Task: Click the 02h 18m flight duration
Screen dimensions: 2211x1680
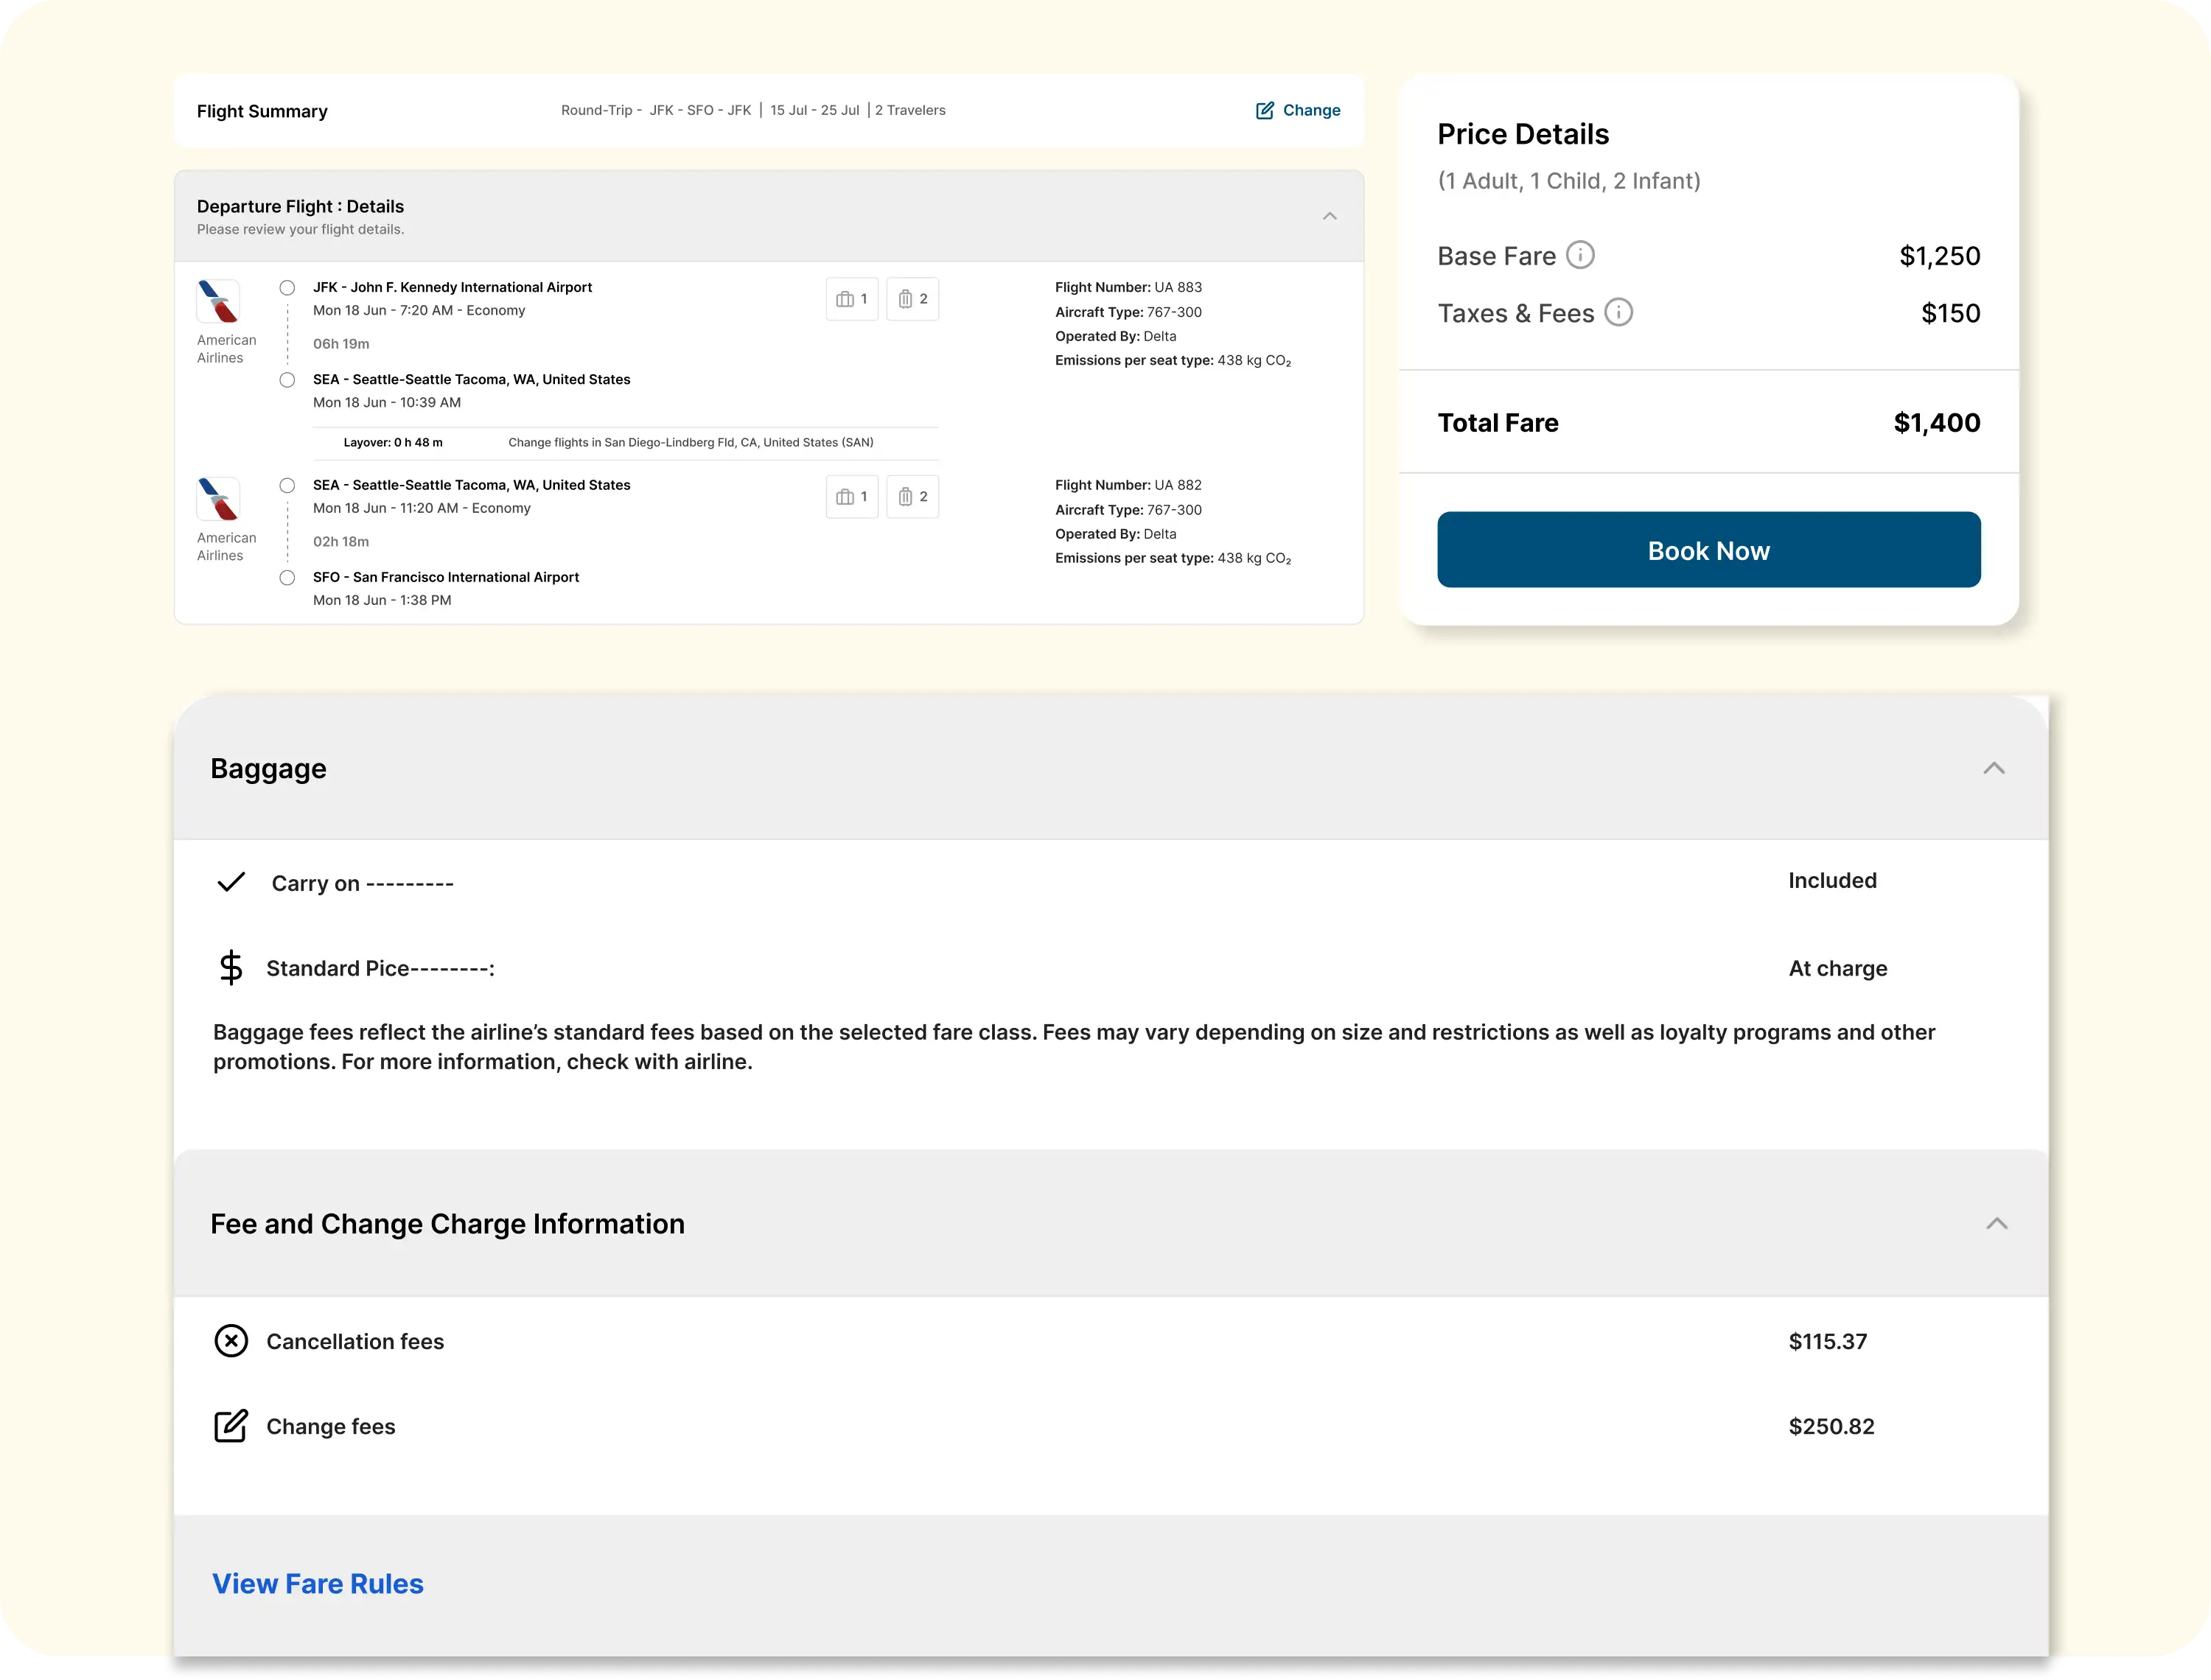Action: click(x=341, y=542)
